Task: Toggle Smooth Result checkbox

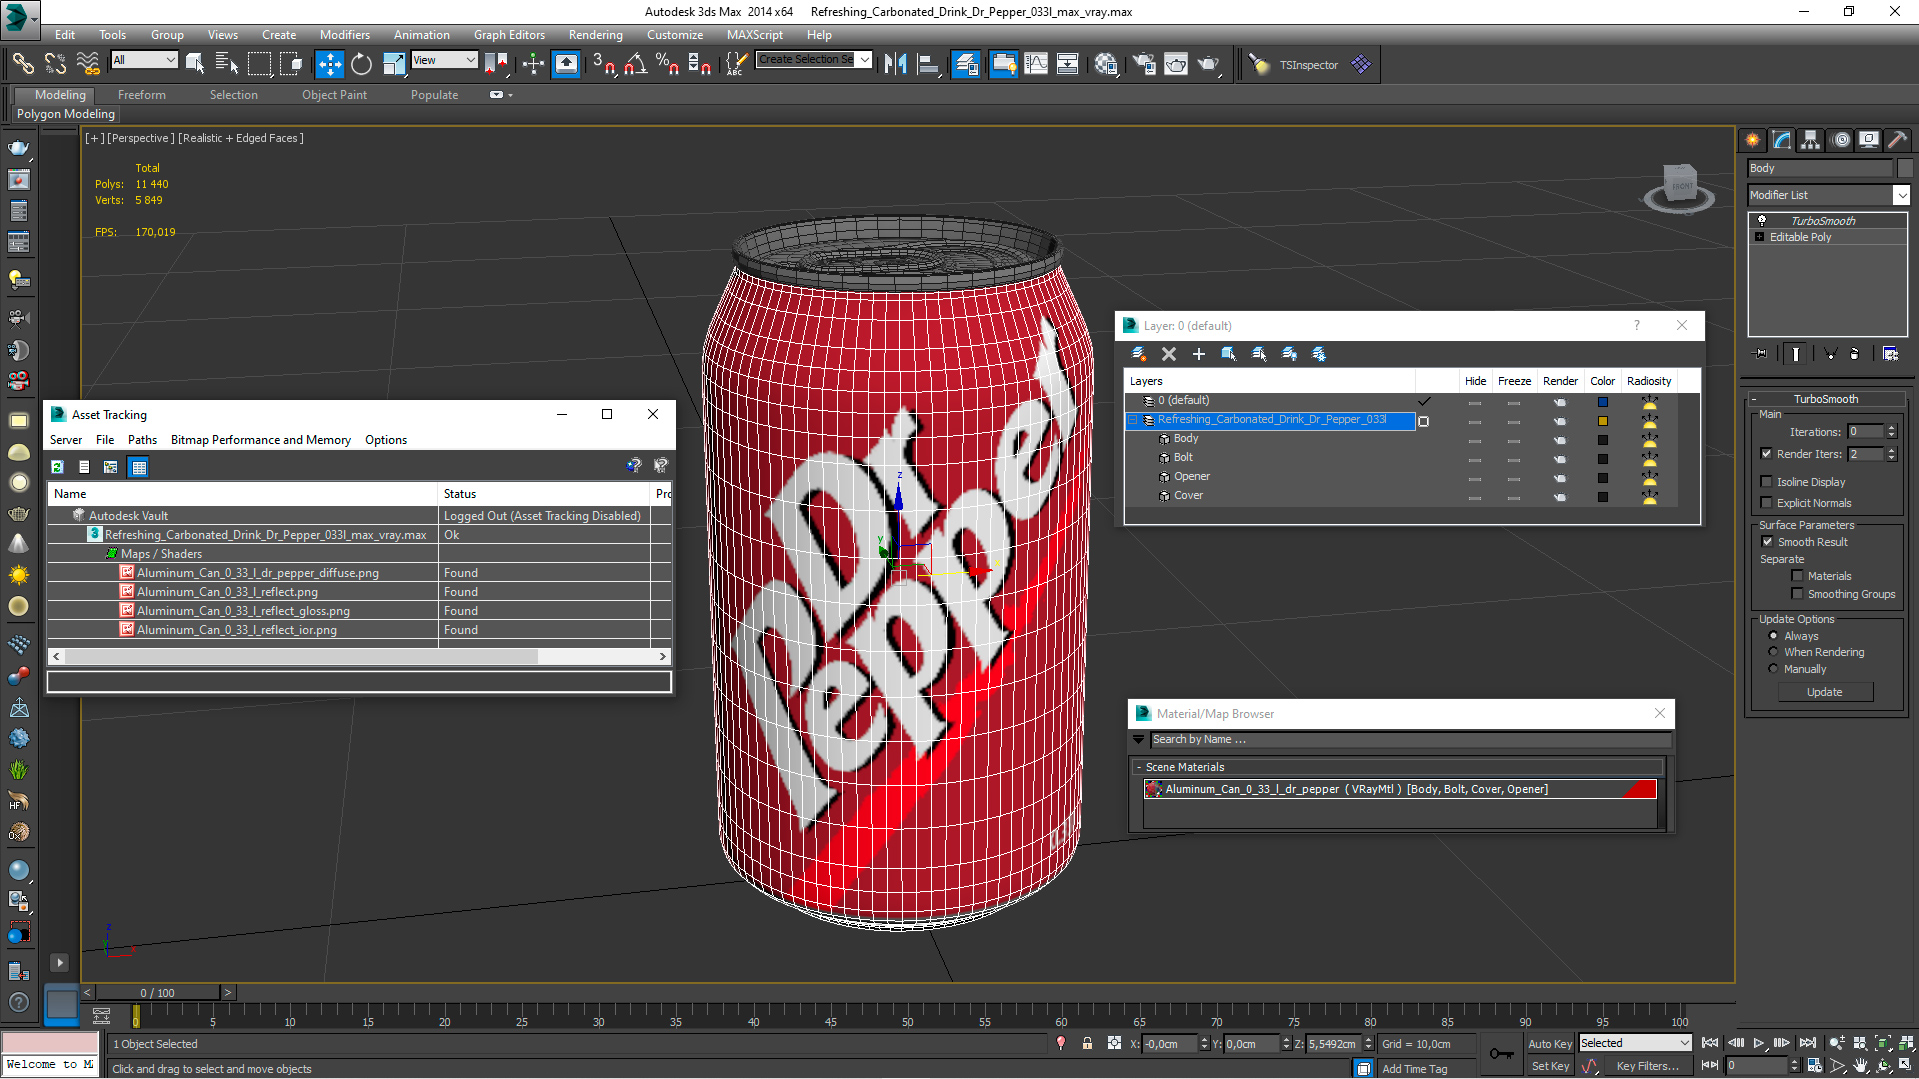Action: click(1767, 542)
